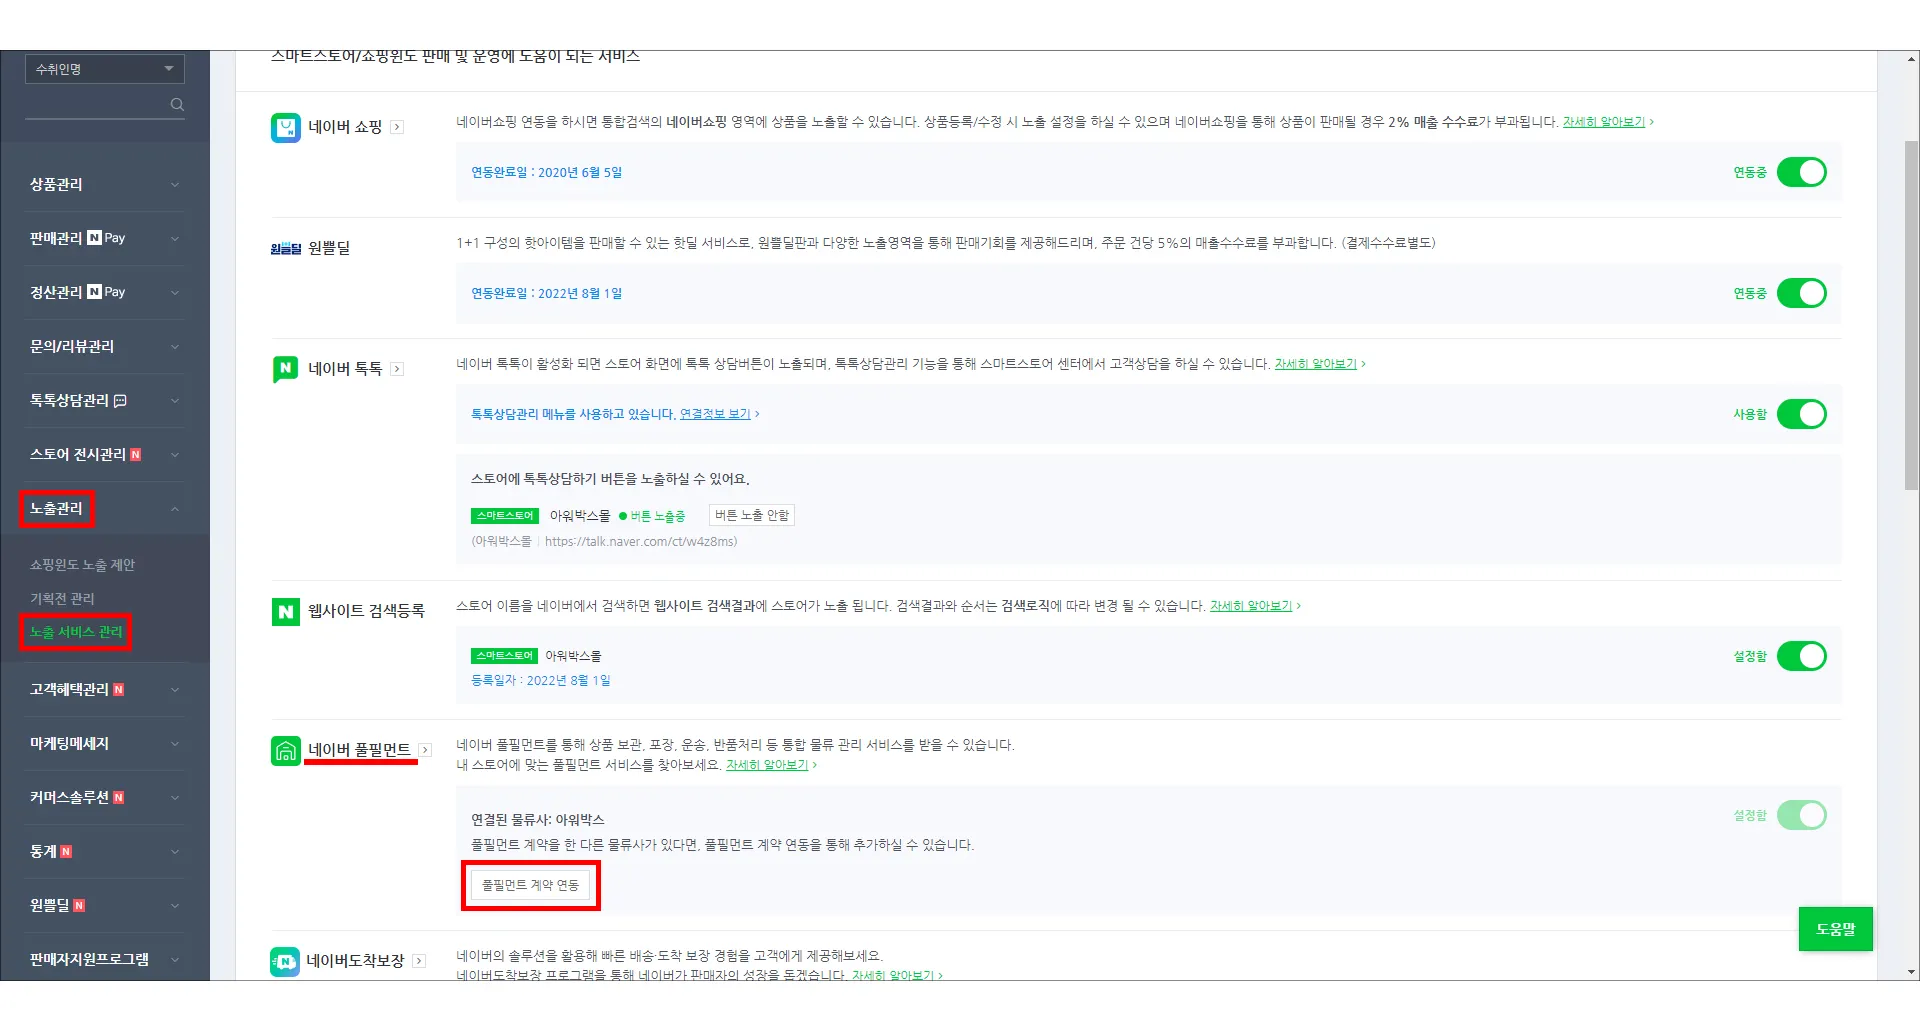The image size is (1920, 1031).
Task: Open 자세히 알아보기 link for 네이버 풀필먼트
Action: [767, 765]
